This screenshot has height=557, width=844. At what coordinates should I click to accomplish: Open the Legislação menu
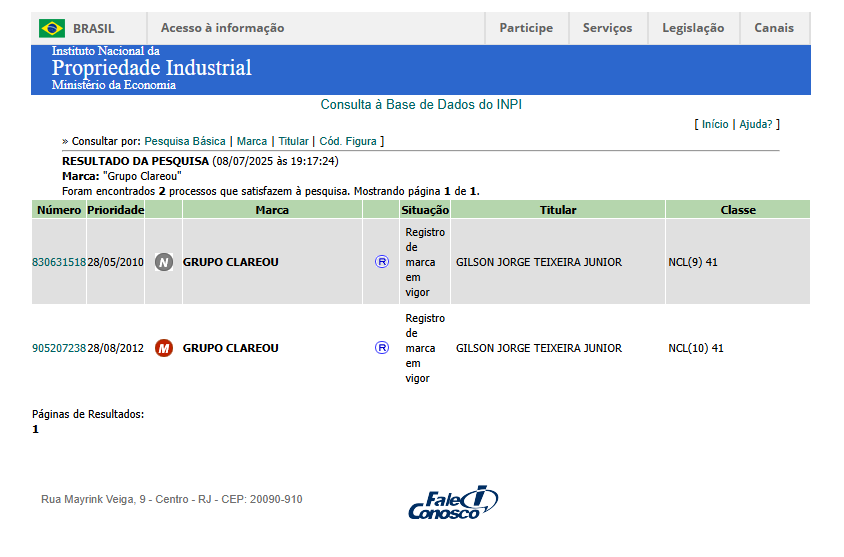693,28
